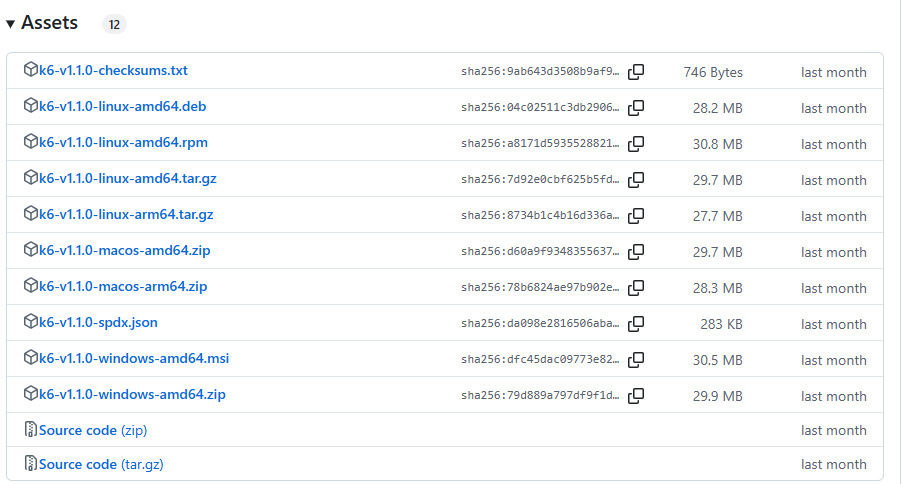Click last month timestamp on spdx.json row
Viewport: 909px width, 484px height.
pyautogui.click(x=834, y=324)
